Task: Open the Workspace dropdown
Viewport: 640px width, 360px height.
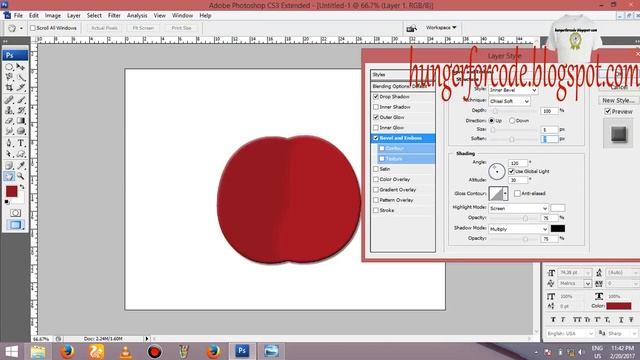Action: click(441, 28)
